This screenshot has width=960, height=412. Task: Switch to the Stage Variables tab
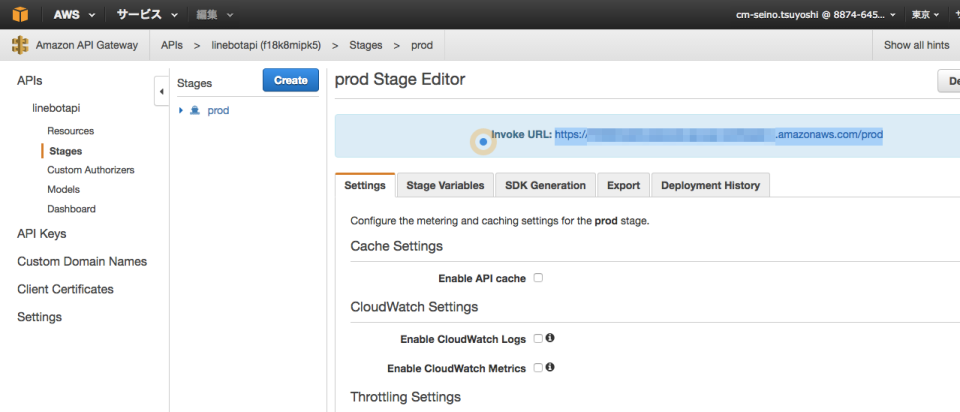coord(445,185)
